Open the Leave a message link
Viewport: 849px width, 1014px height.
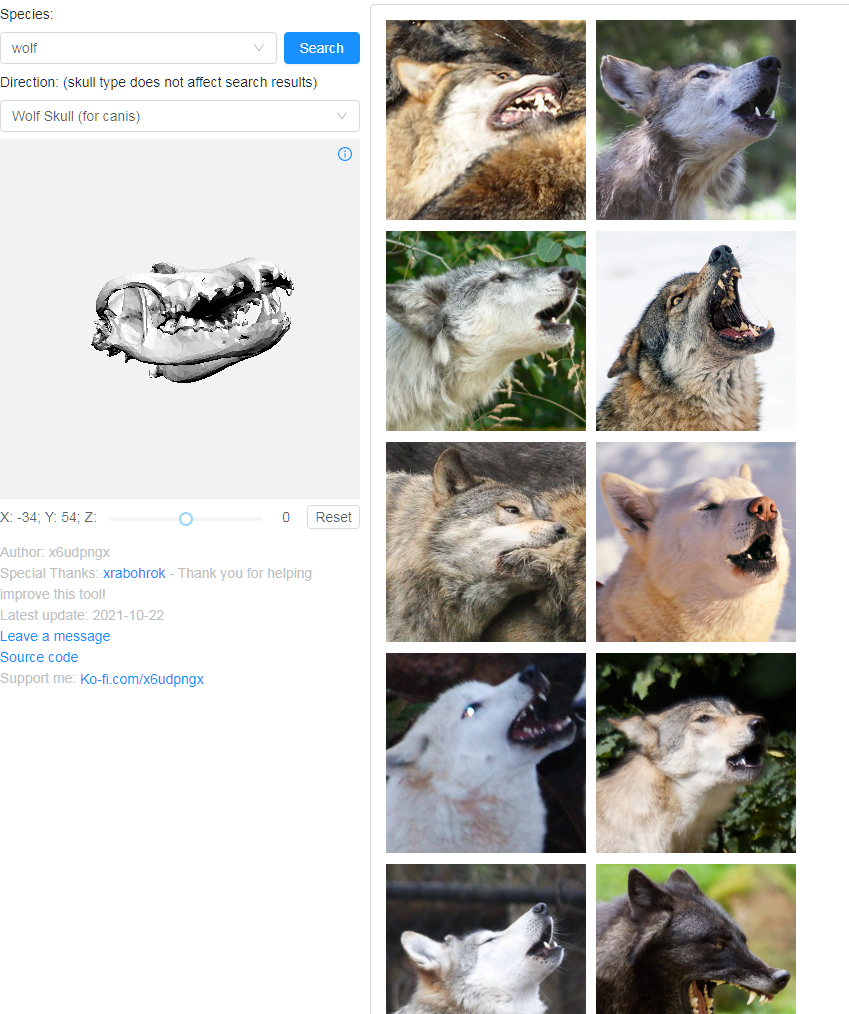[55, 636]
